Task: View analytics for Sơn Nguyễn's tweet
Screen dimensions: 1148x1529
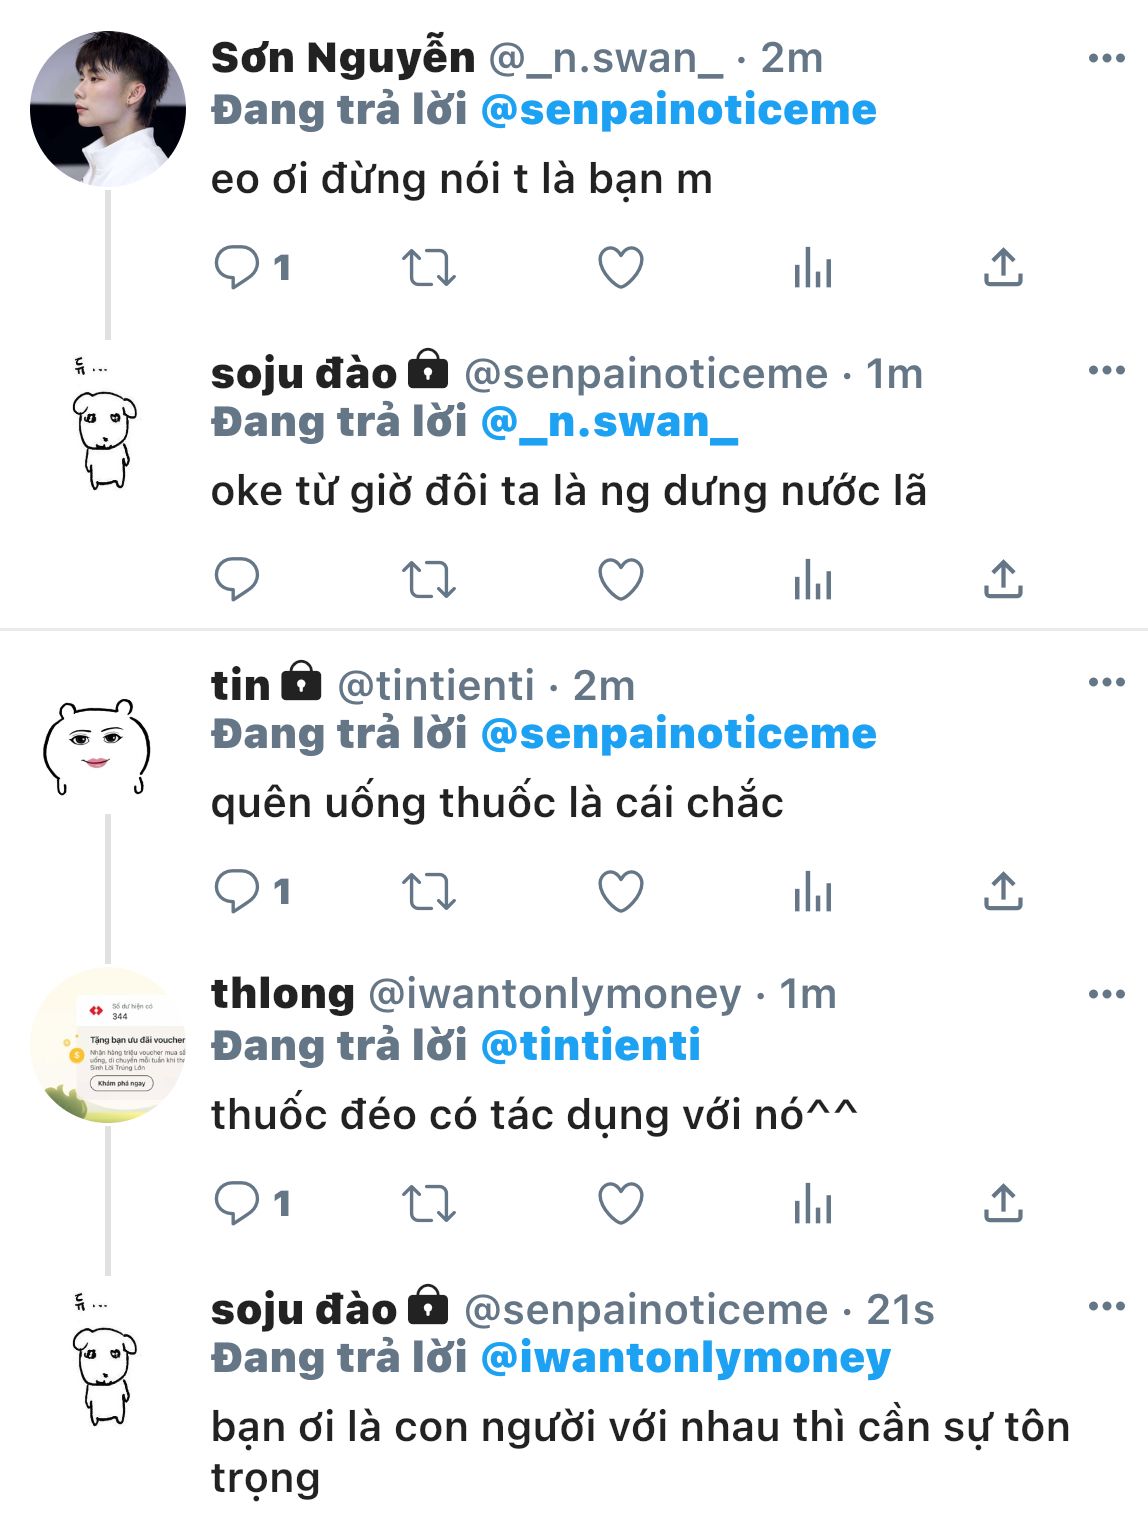Action: click(x=812, y=268)
